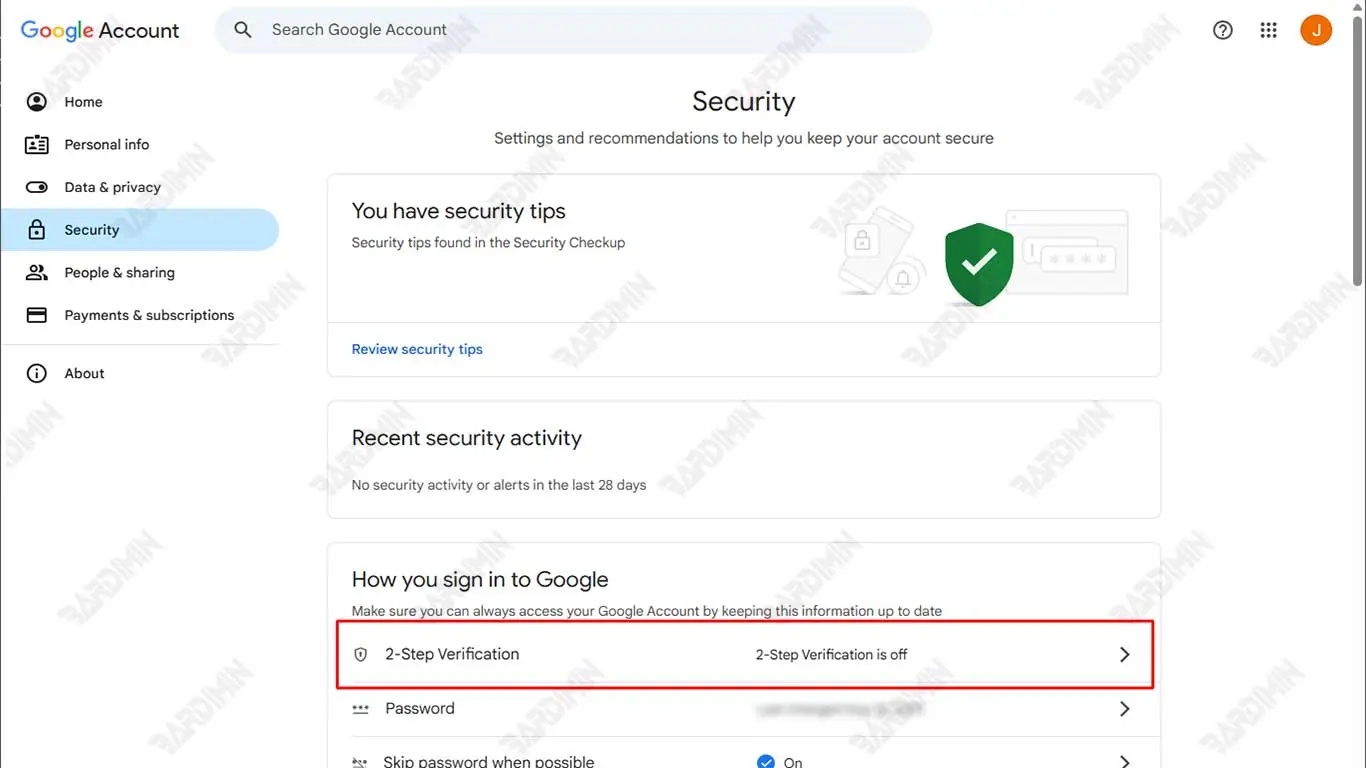Expand the 2-Step Verification chevron arrow
The height and width of the screenshot is (768, 1366).
(1124, 654)
